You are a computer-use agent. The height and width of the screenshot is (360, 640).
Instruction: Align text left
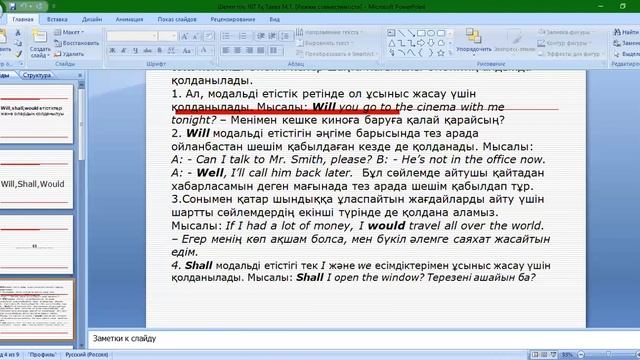point(226,51)
